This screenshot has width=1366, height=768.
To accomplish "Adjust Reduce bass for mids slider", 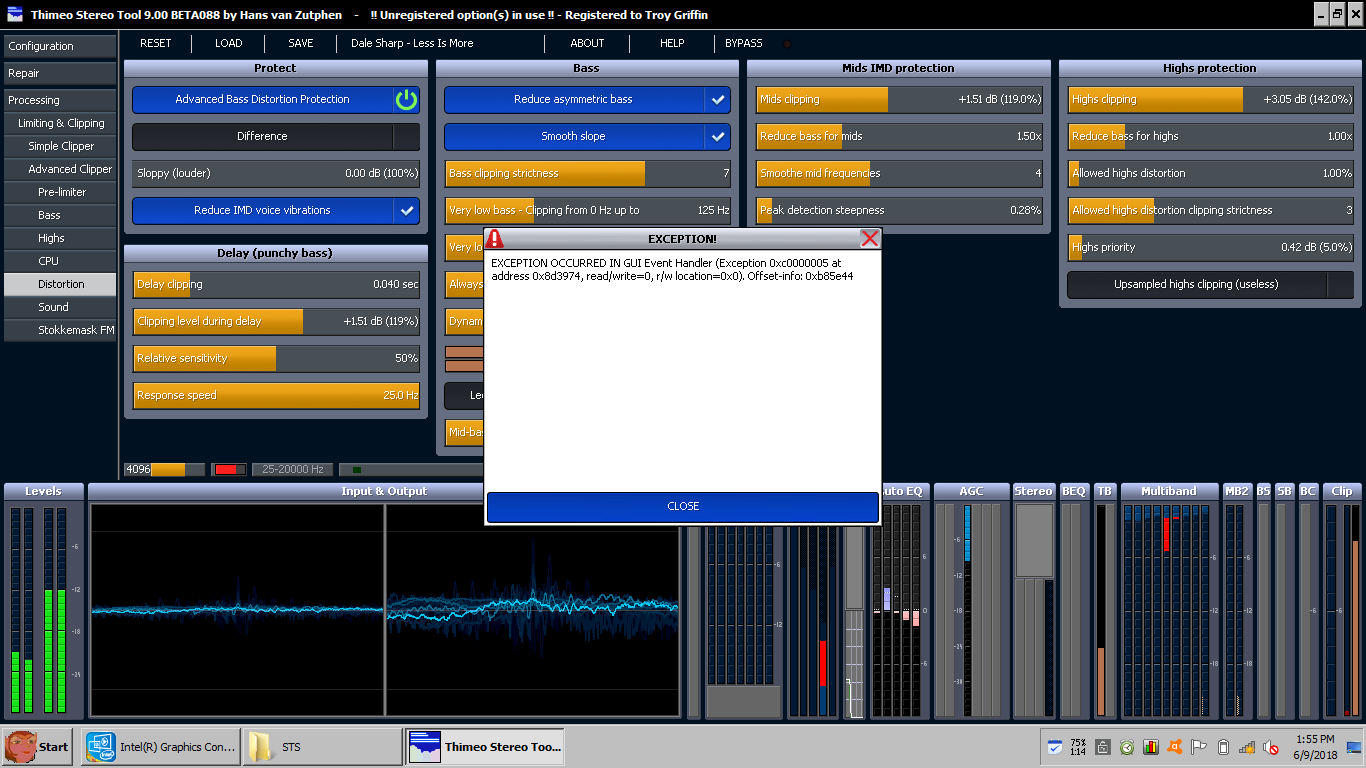I will point(899,136).
